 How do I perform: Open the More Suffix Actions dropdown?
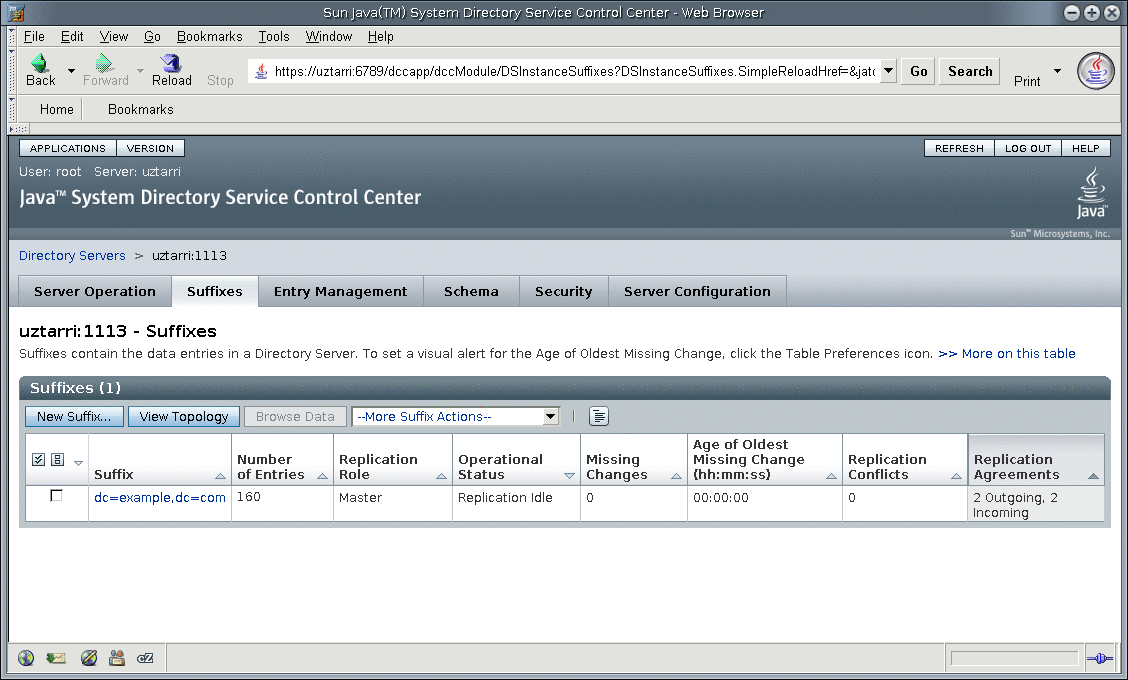455,417
